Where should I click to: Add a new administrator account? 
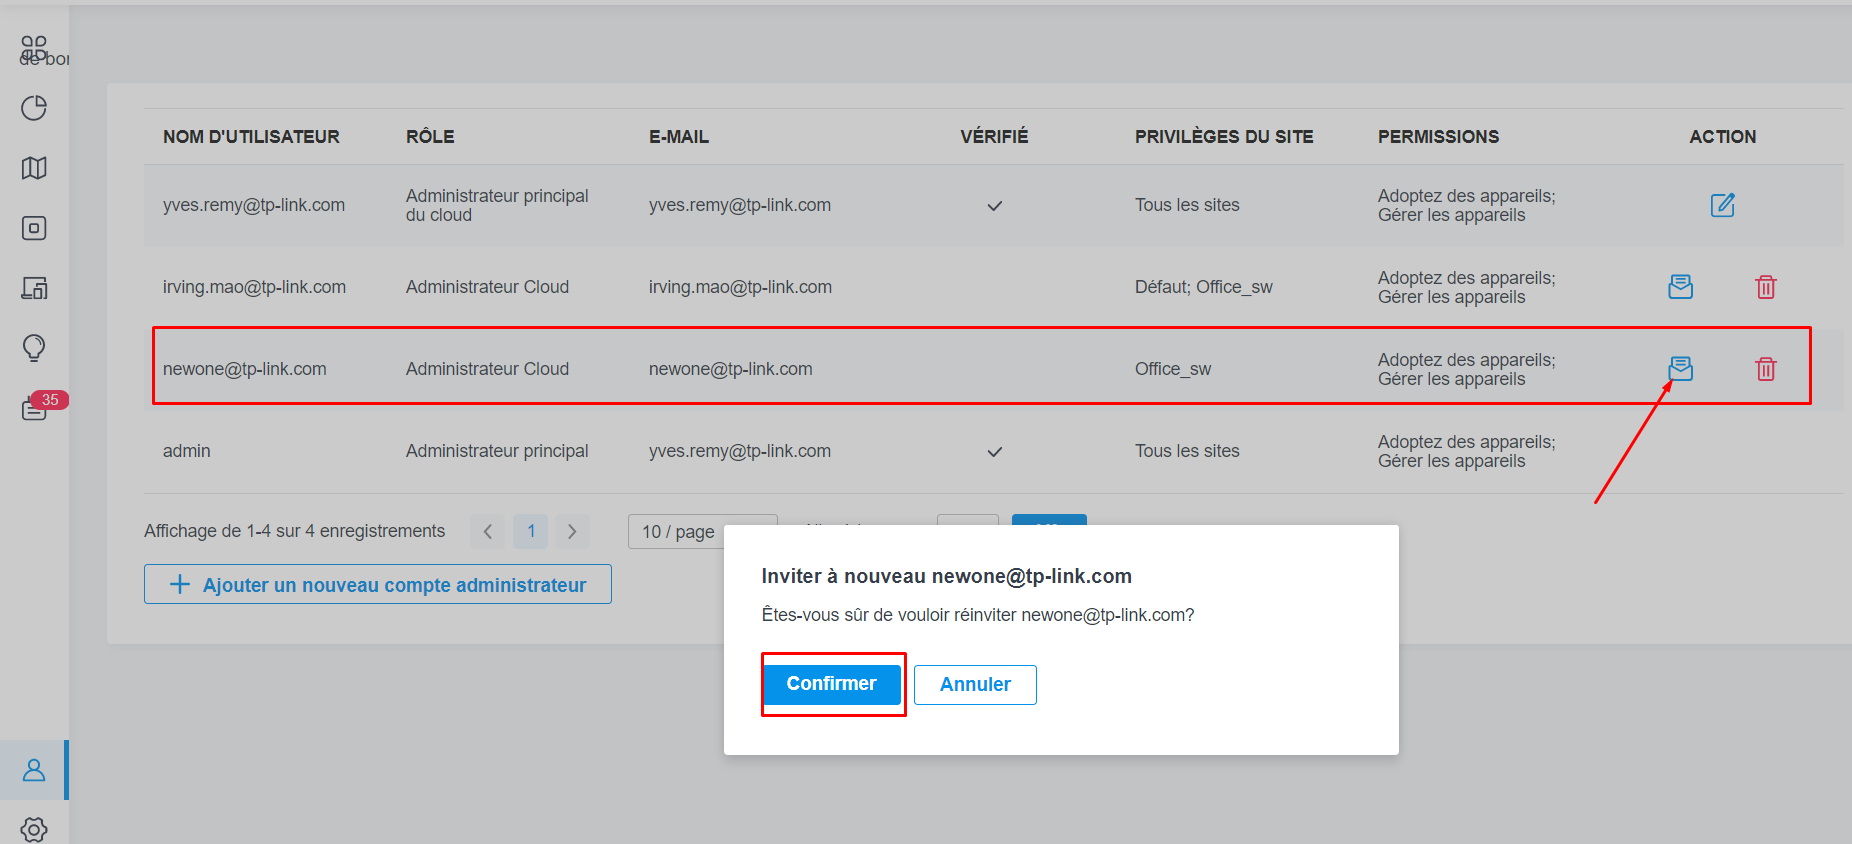378,584
